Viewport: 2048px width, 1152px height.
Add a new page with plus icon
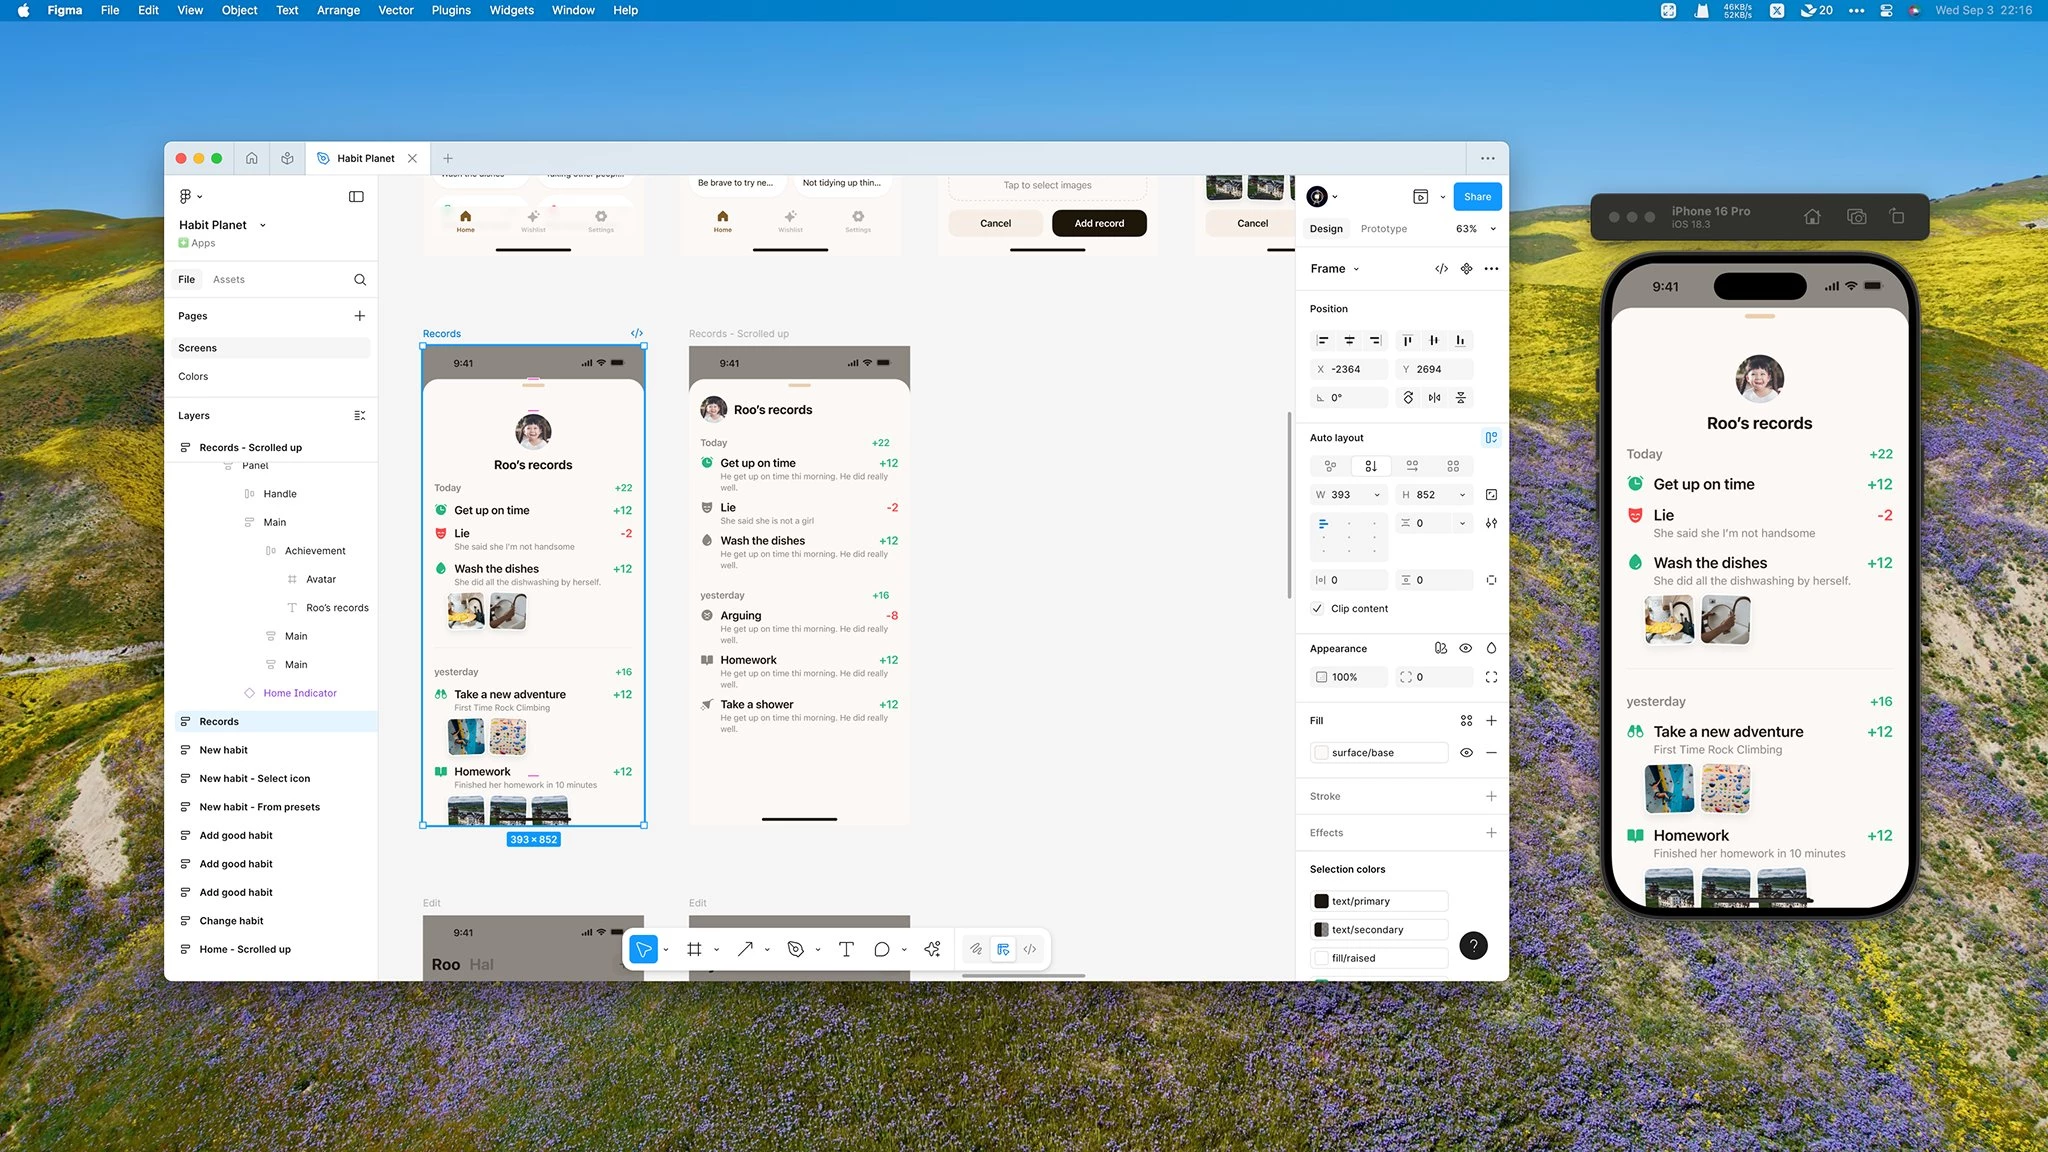coord(360,316)
